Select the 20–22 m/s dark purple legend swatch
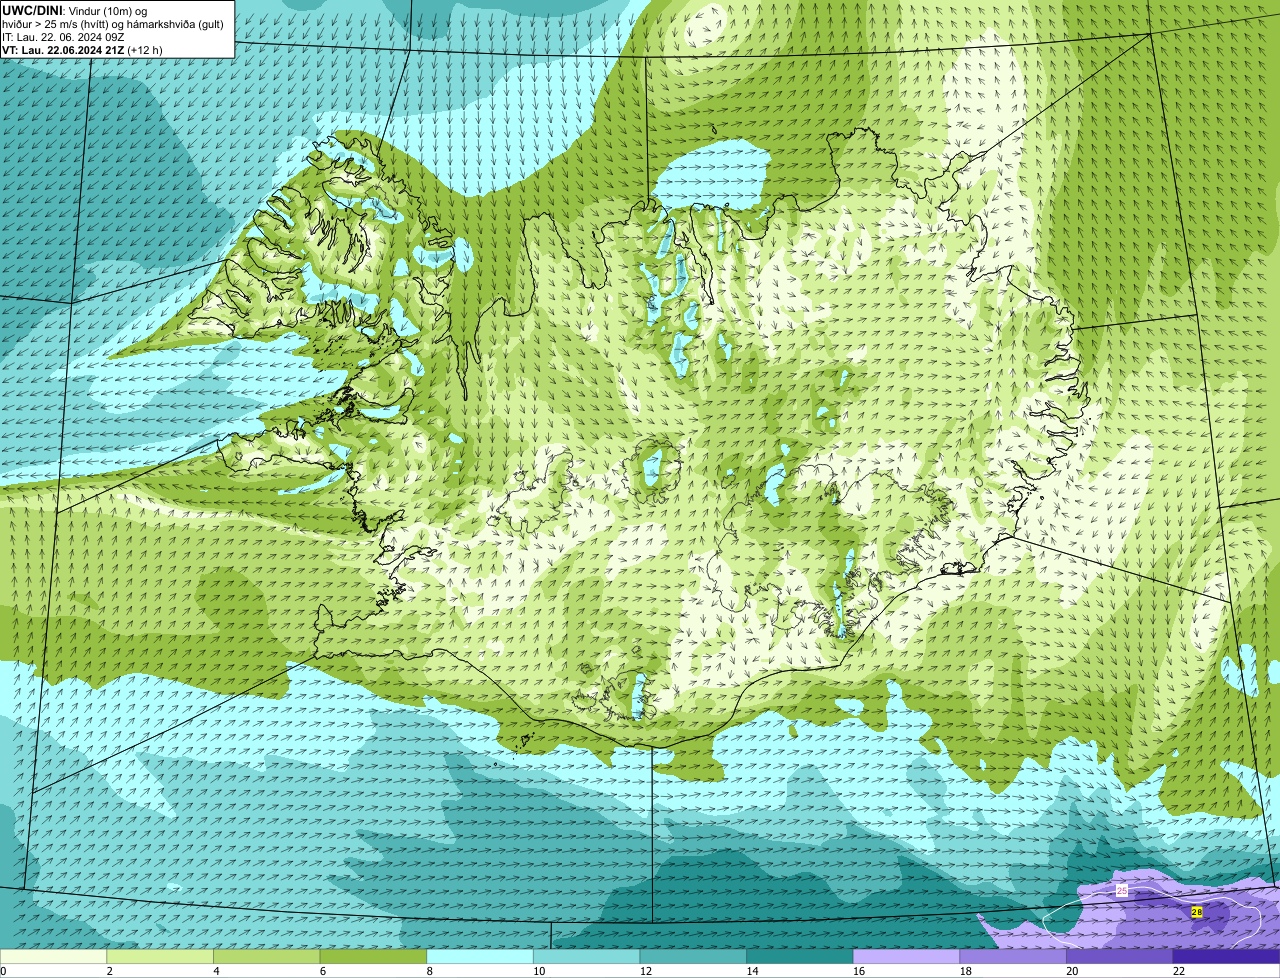The width and height of the screenshot is (1280, 978). (x=1120, y=957)
